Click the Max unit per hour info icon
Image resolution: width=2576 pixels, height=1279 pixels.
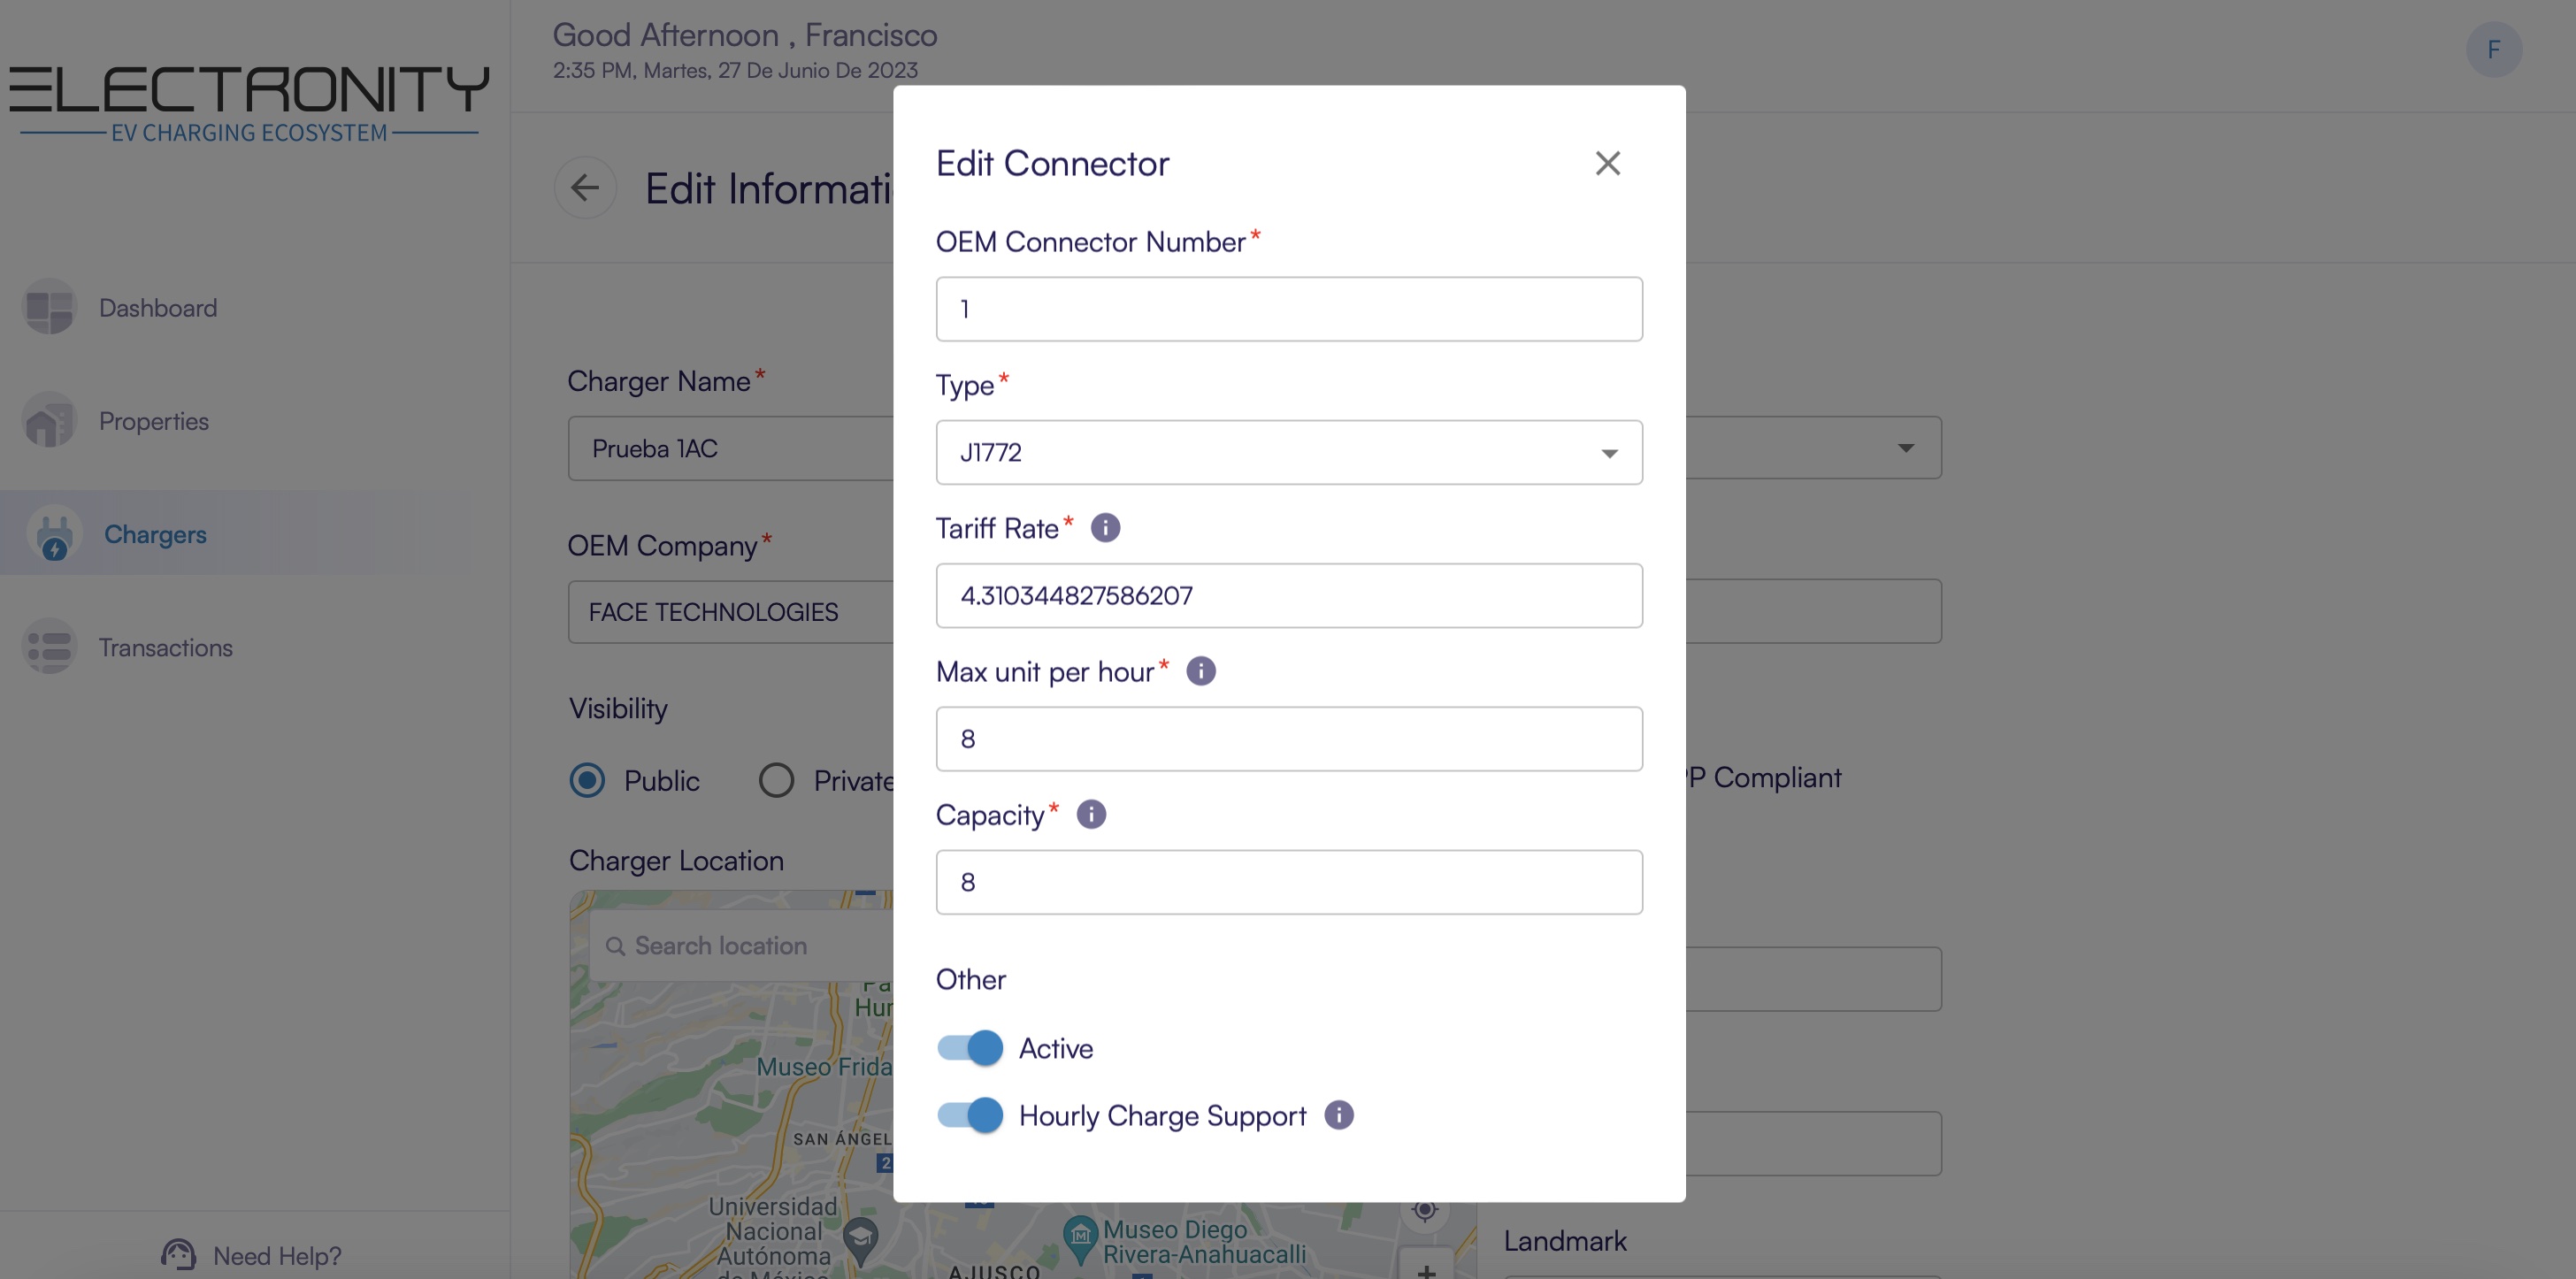(1200, 671)
